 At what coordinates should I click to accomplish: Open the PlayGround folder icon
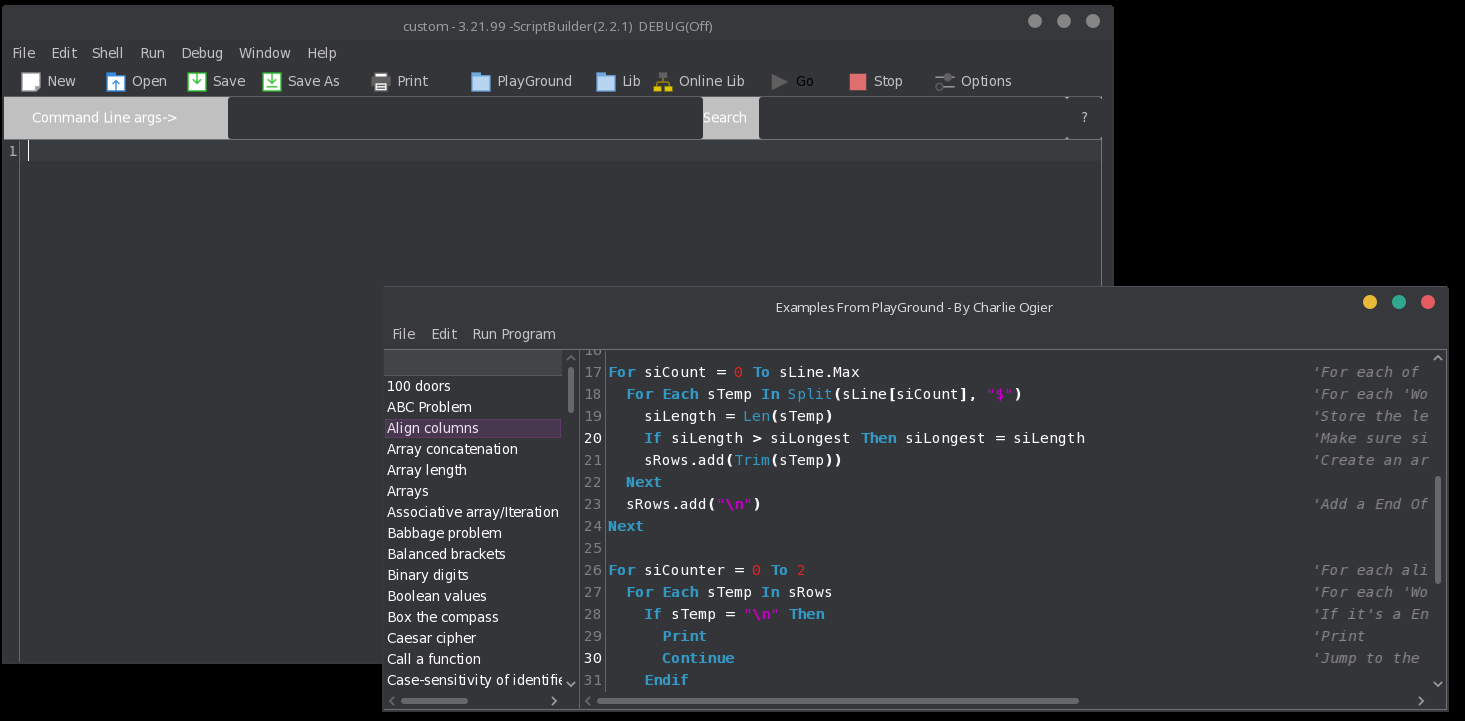[x=481, y=82]
